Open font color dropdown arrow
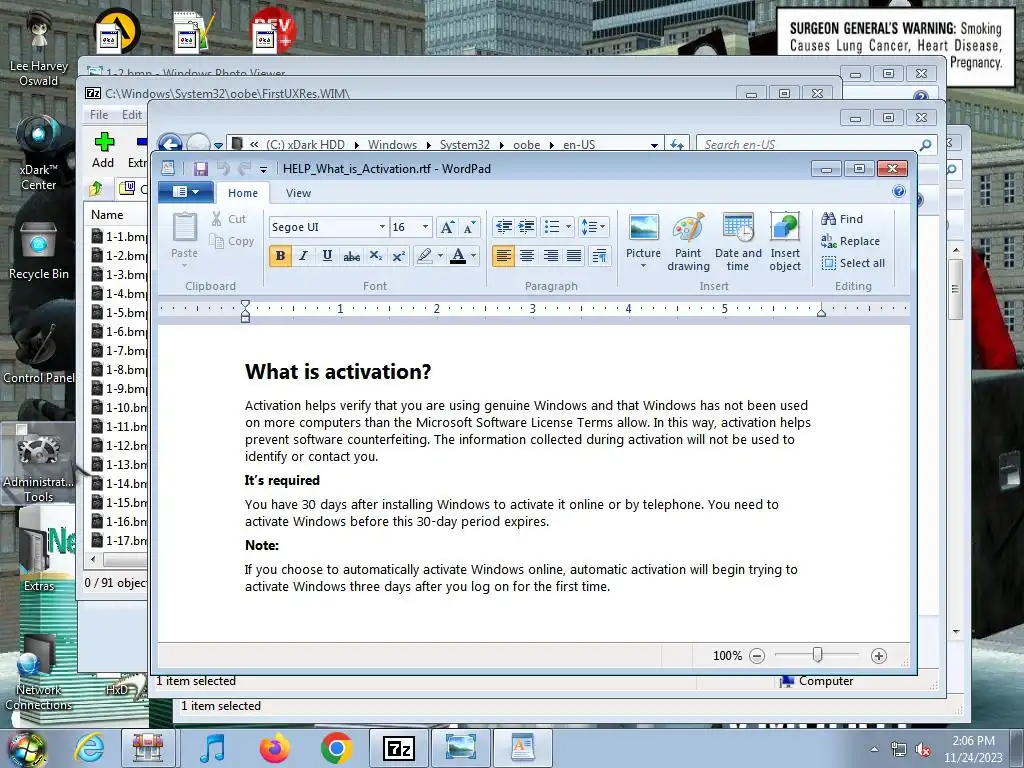The height and width of the screenshot is (768, 1024). (x=473, y=256)
